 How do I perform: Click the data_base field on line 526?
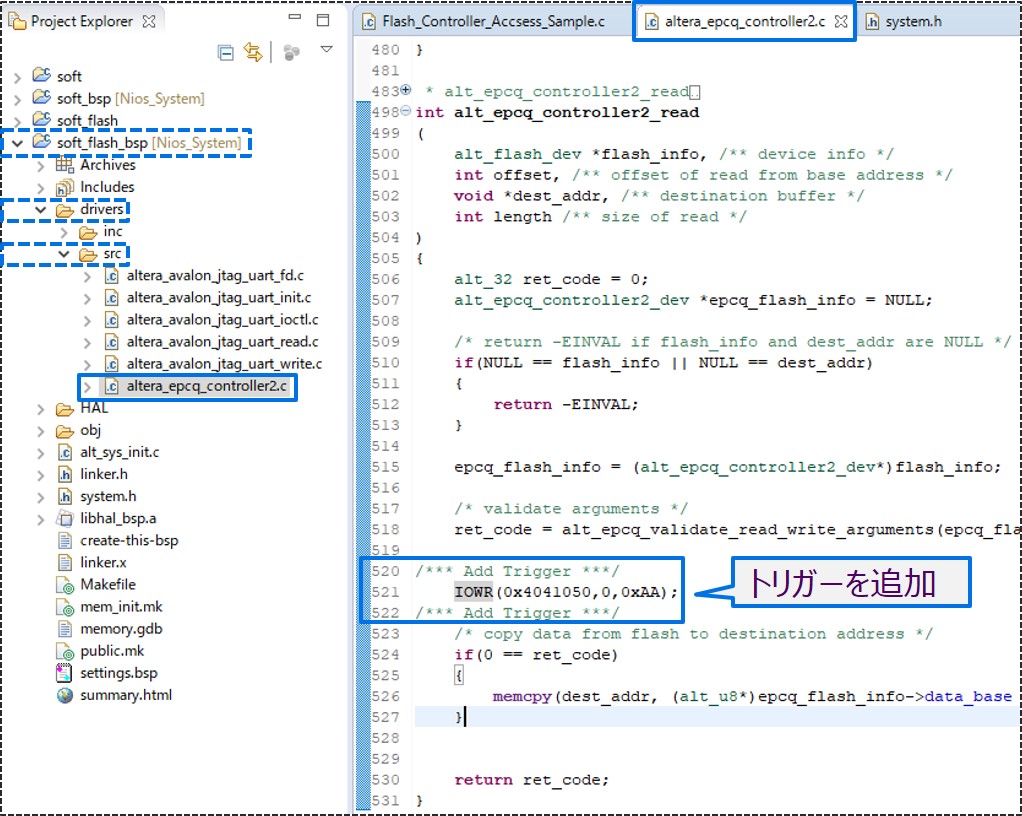[x=967, y=697]
